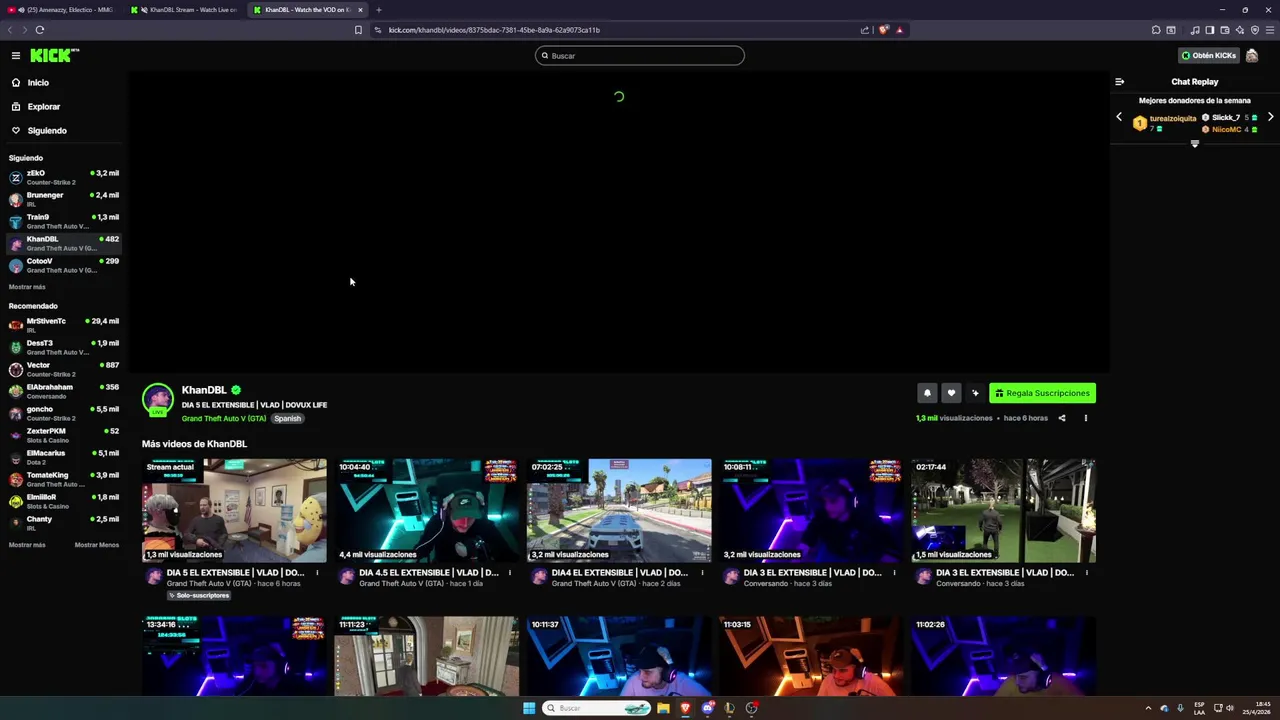The image size is (1280, 720).
Task: Reload the page
Action: click(40, 30)
